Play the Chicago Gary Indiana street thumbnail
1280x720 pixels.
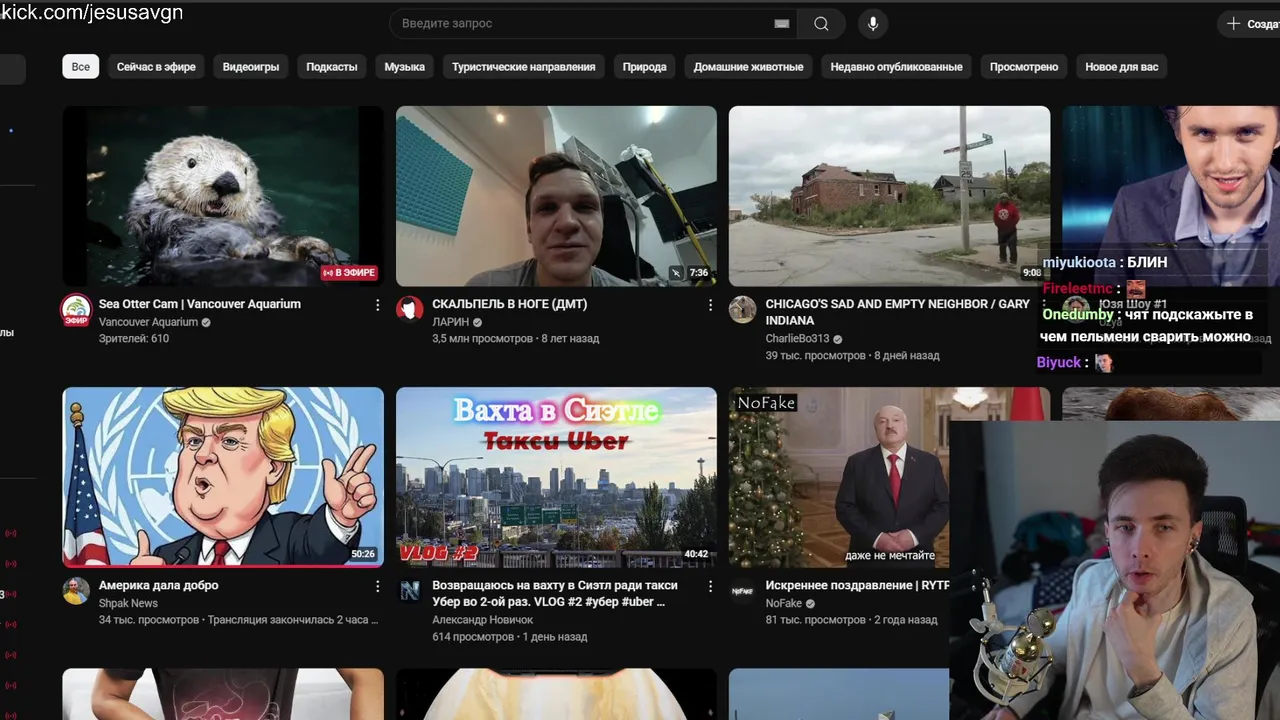889,196
